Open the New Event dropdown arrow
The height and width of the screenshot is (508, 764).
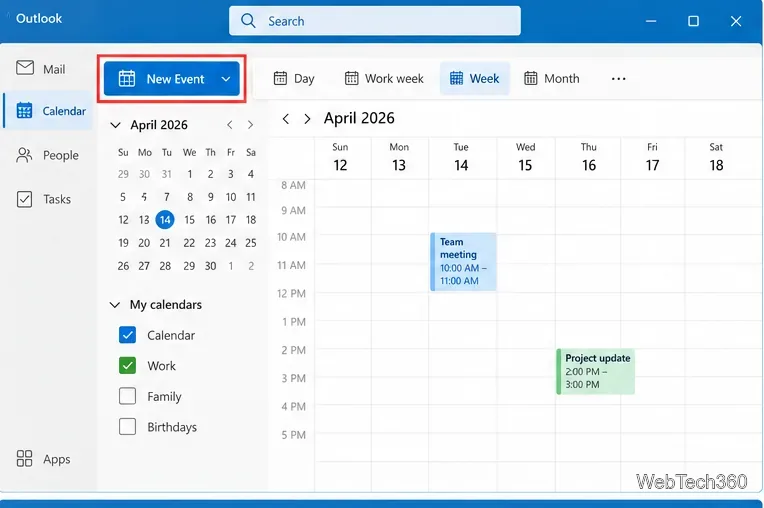(226, 78)
